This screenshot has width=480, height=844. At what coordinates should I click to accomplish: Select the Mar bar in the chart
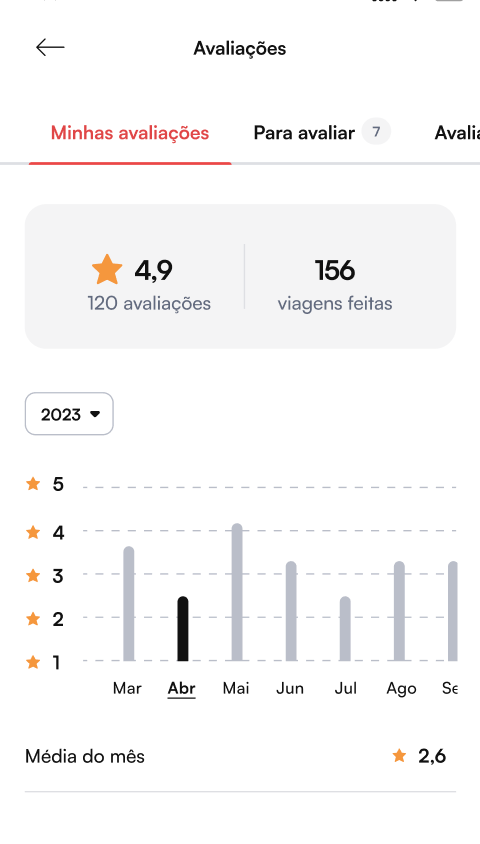[129, 603]
